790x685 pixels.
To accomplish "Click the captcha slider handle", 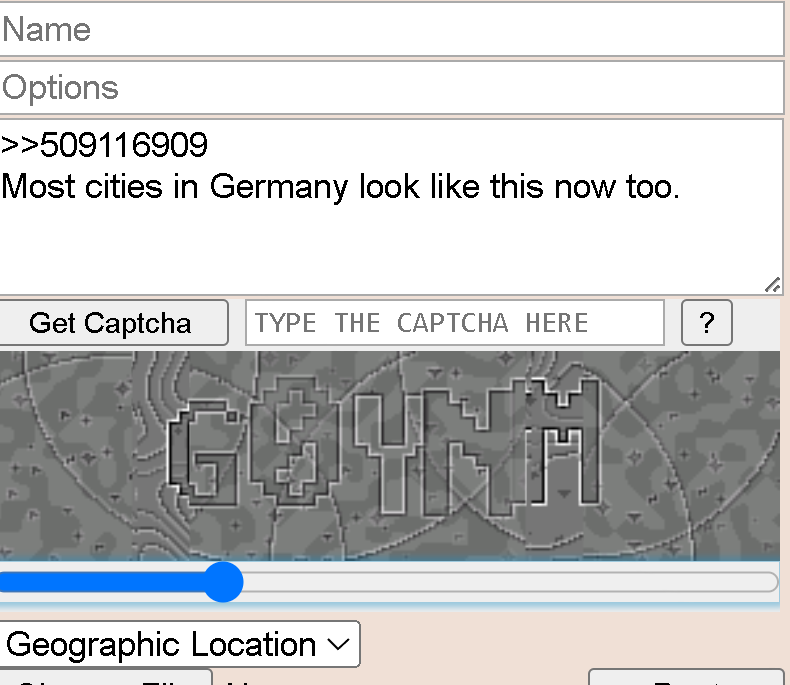I will (x=223, y=582).
